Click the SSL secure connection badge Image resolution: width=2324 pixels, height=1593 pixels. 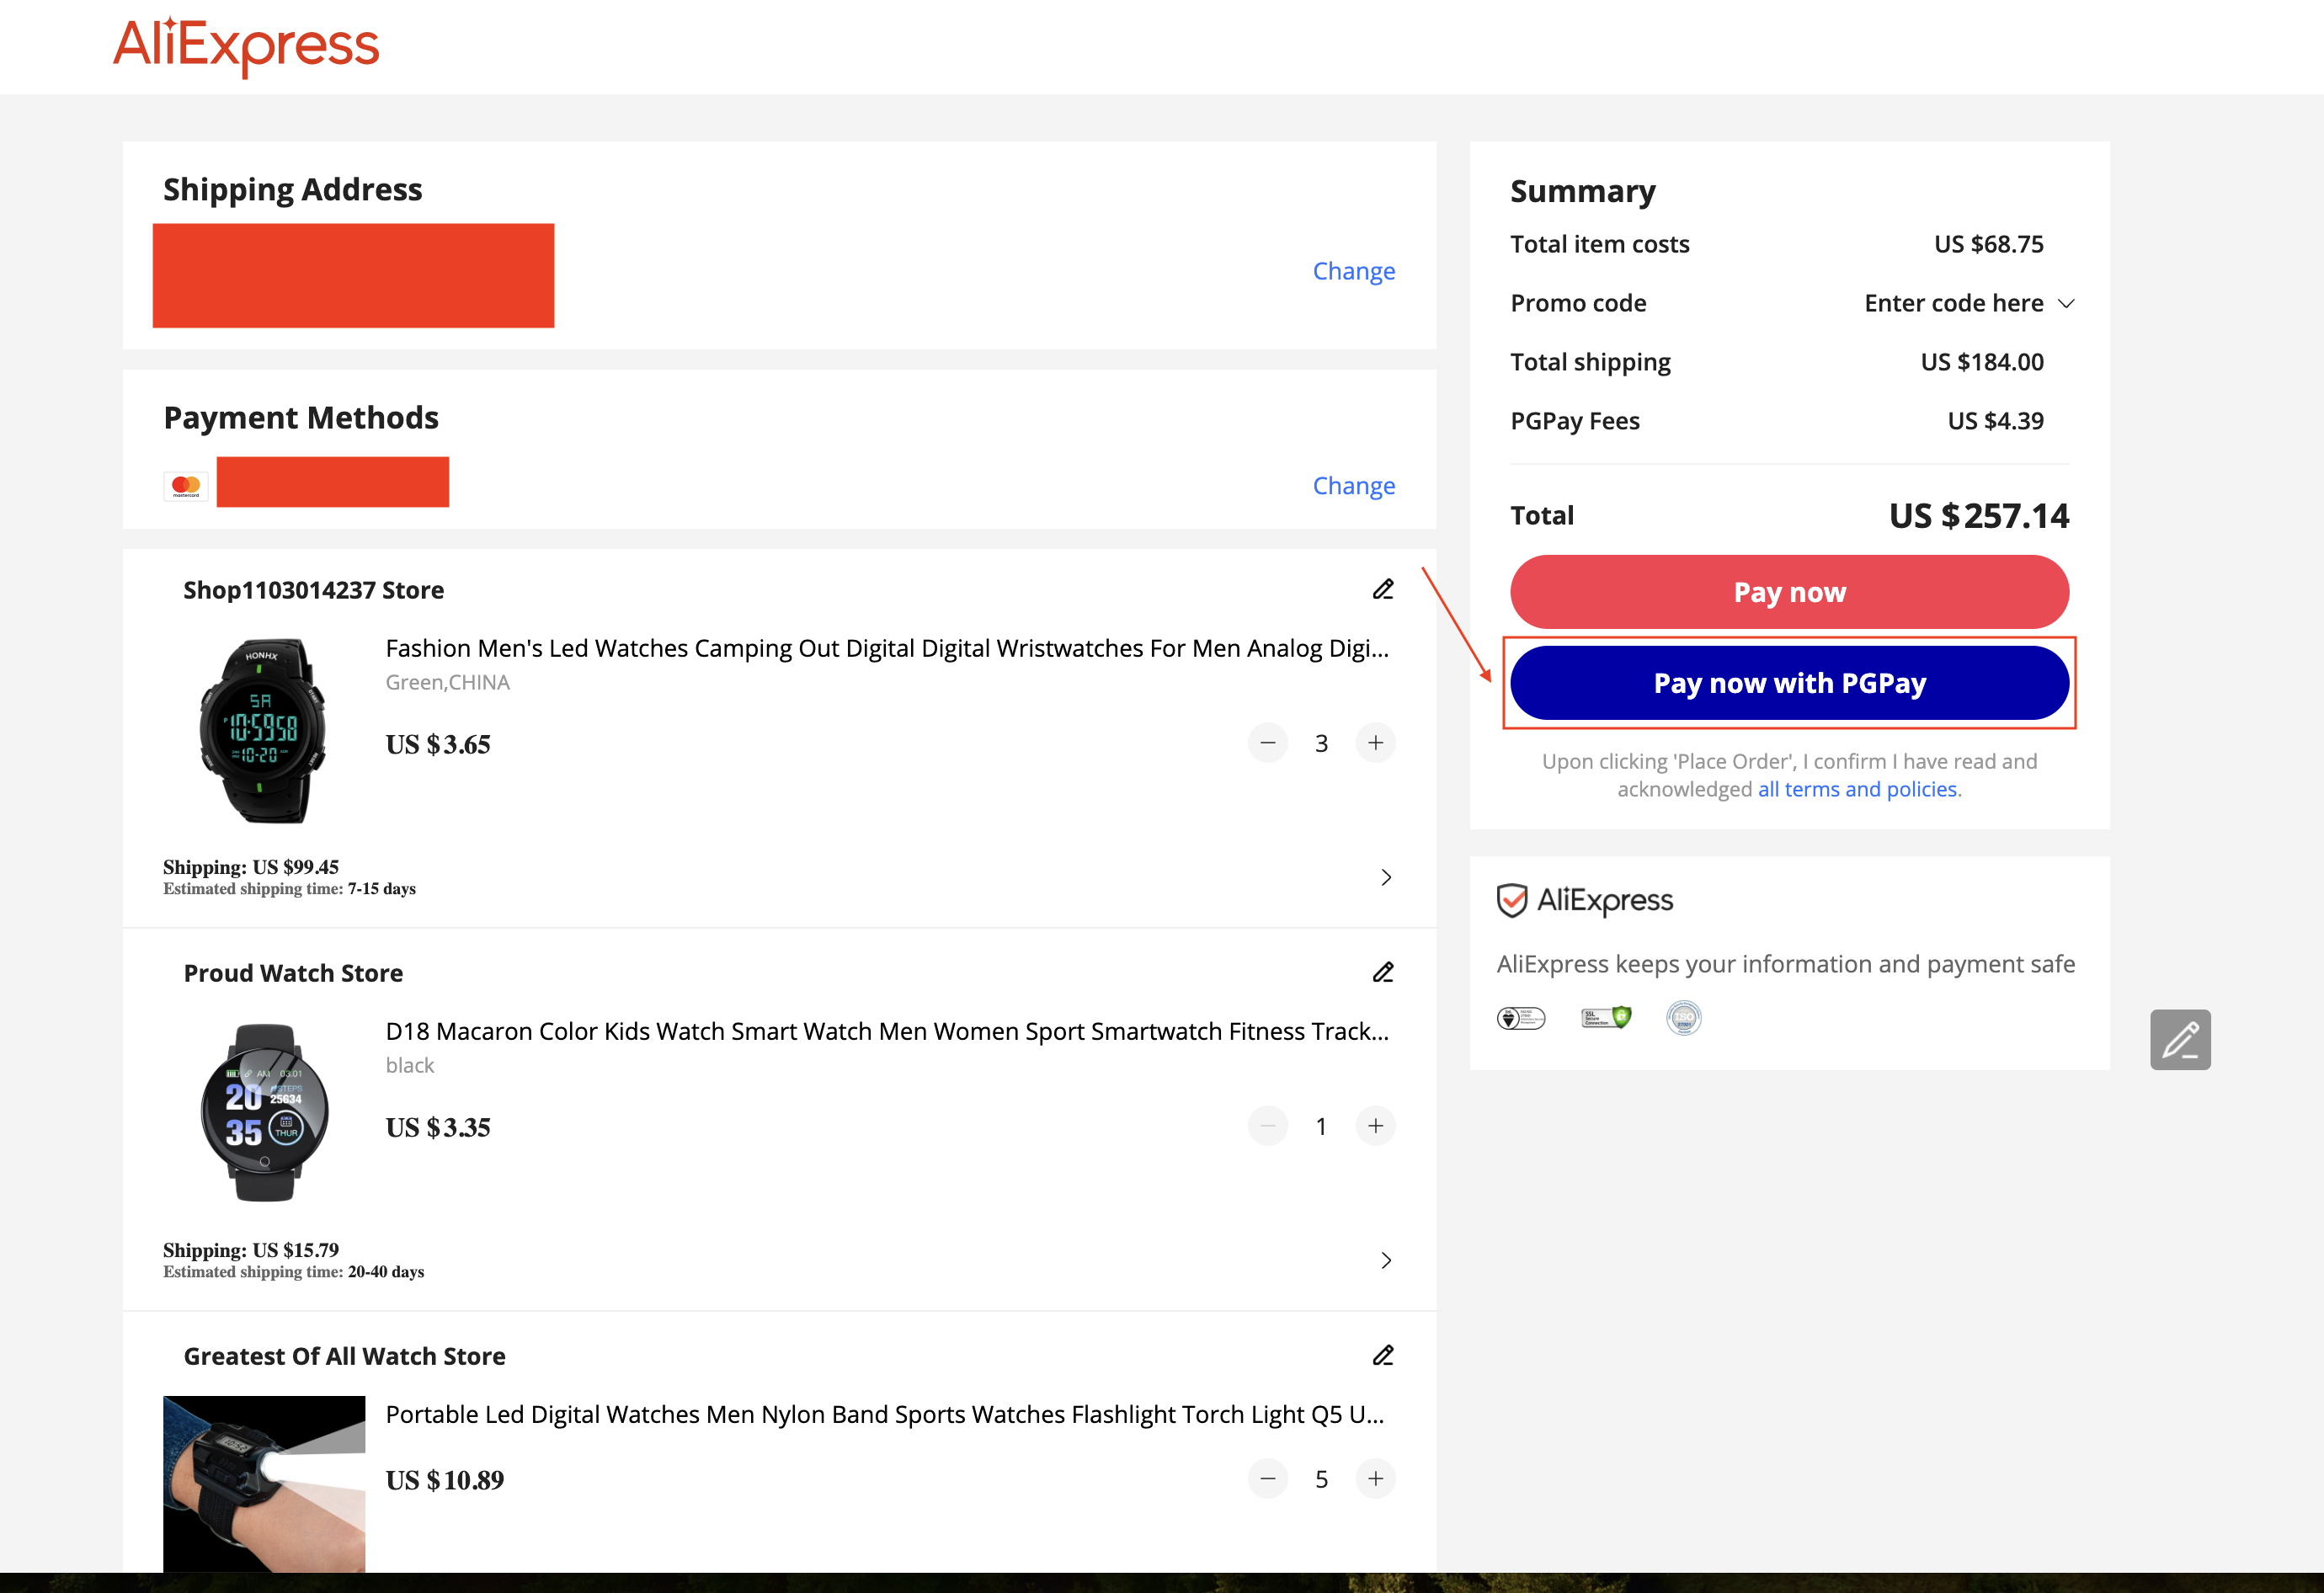coord(1606,1018)
